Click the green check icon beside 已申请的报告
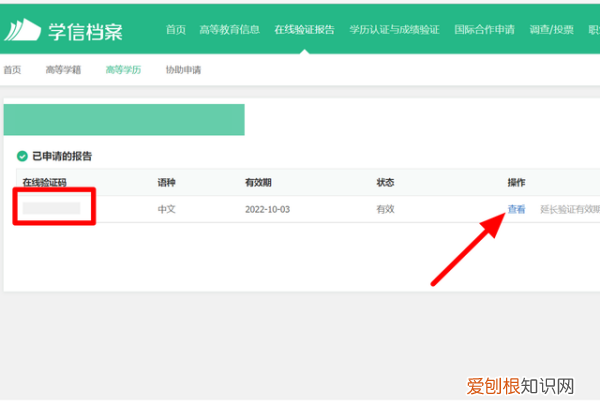This screenshot has height=405, width=600. pyautogui.click(x=22, y=156)
